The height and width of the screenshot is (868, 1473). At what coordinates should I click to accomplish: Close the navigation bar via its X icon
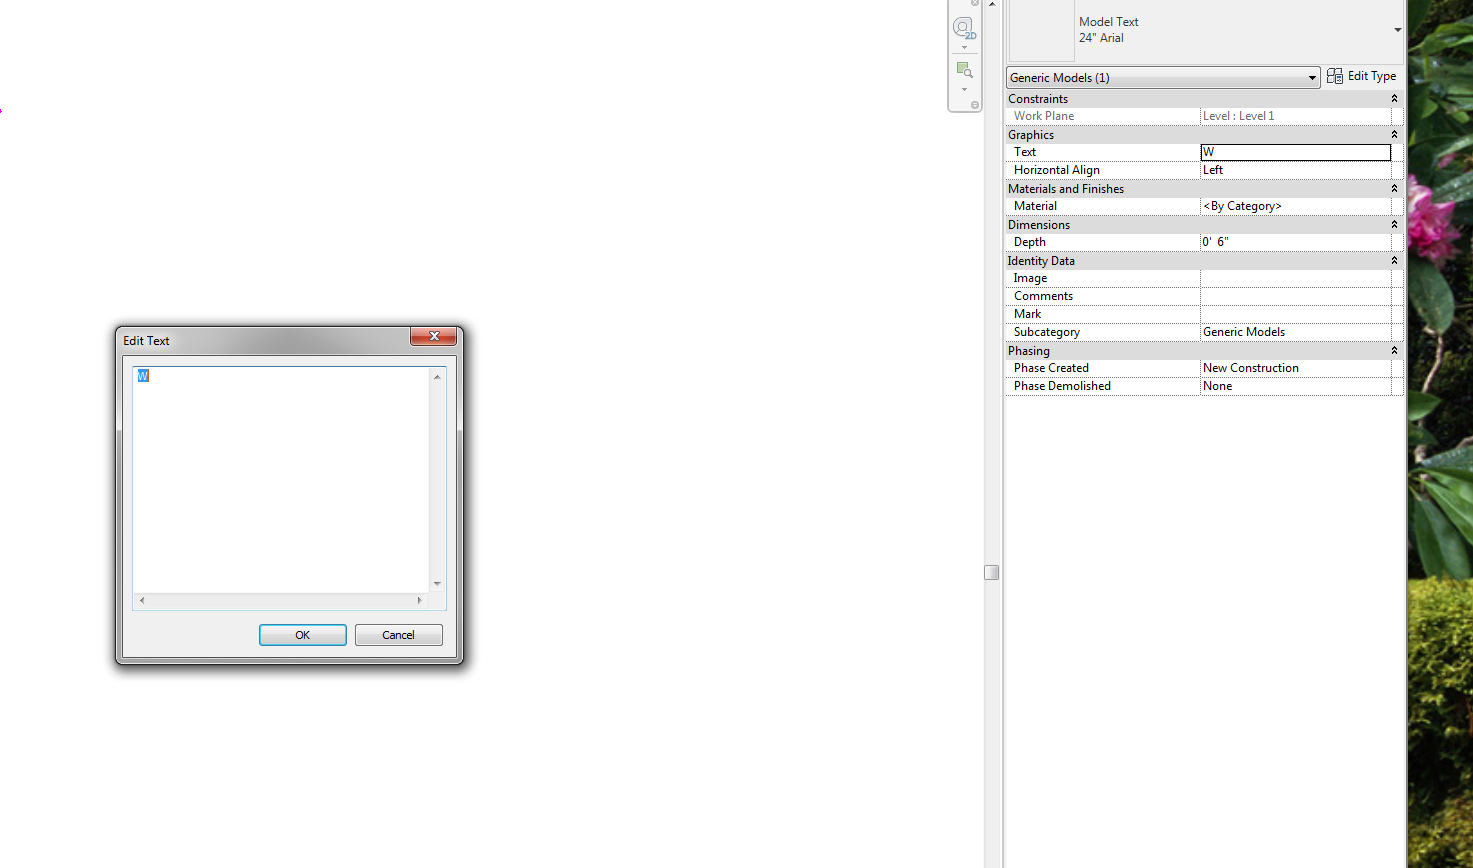[975, 4]
